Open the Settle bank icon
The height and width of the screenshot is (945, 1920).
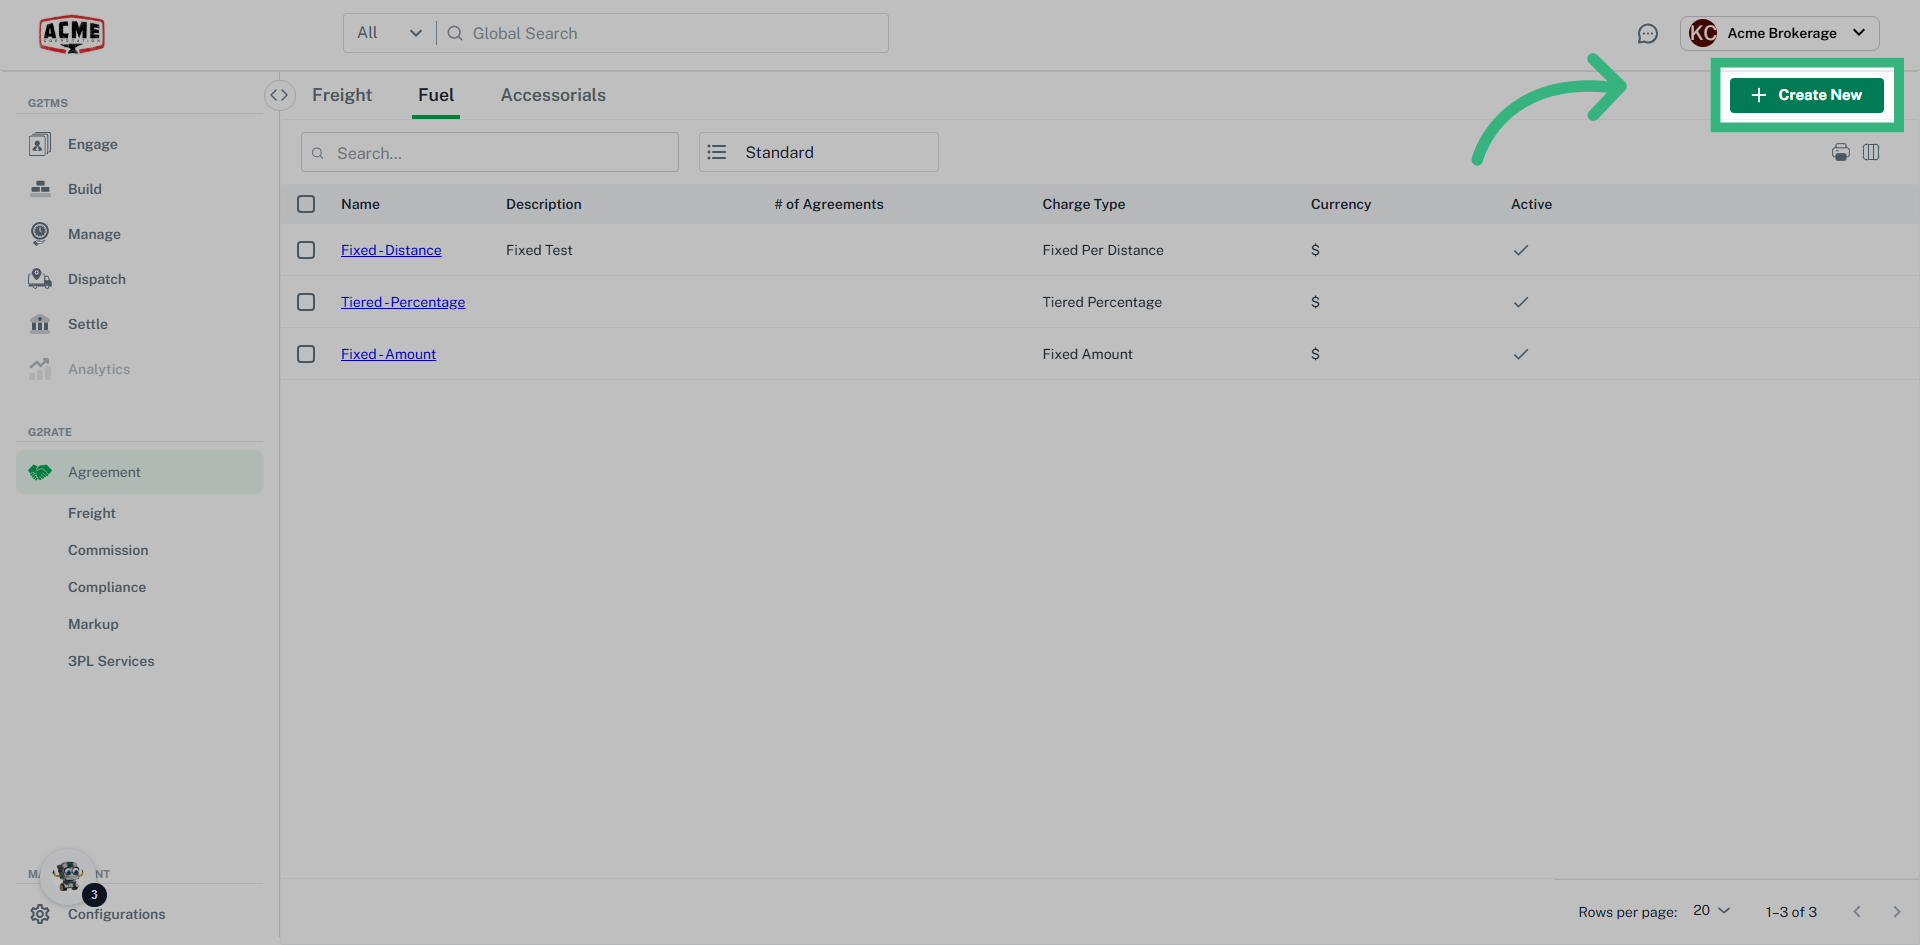[40, 324]
